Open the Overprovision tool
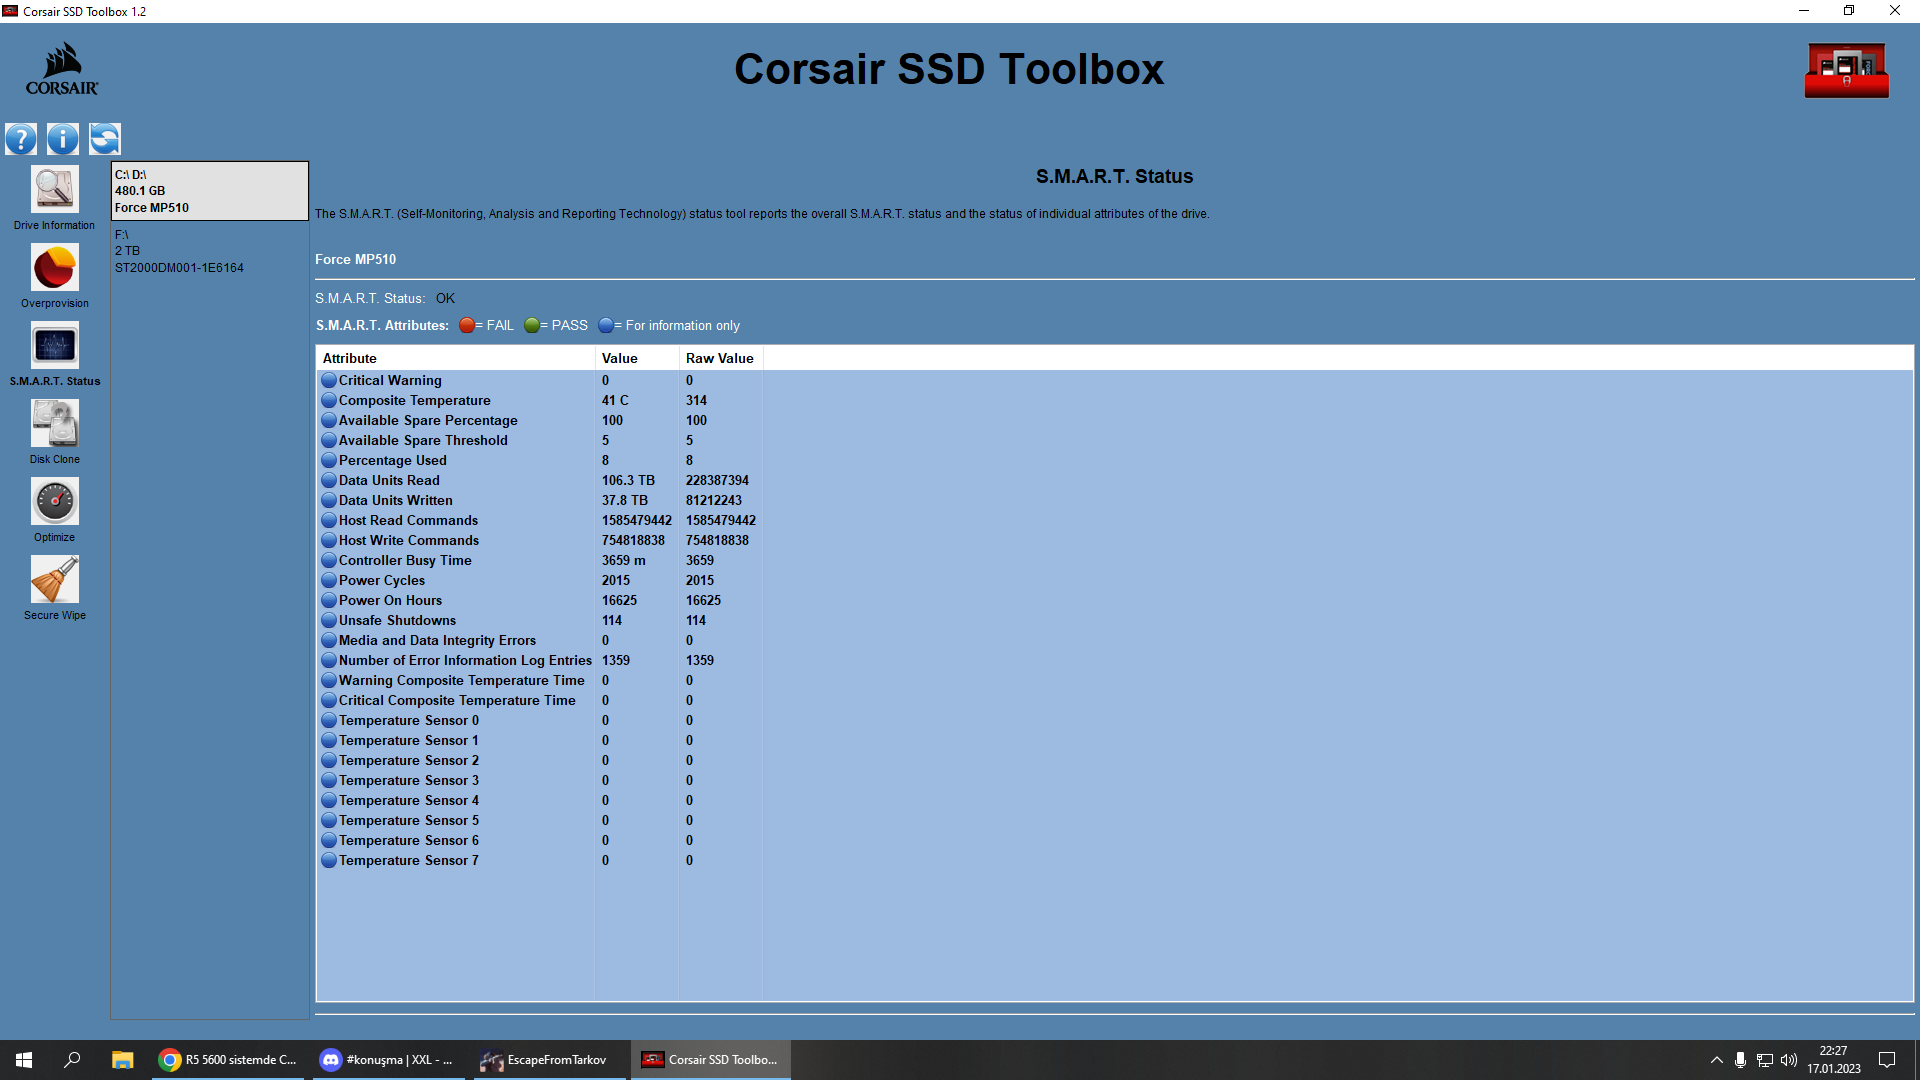The width and height of the screenshot is (1920, 1080). coord(54,268)
